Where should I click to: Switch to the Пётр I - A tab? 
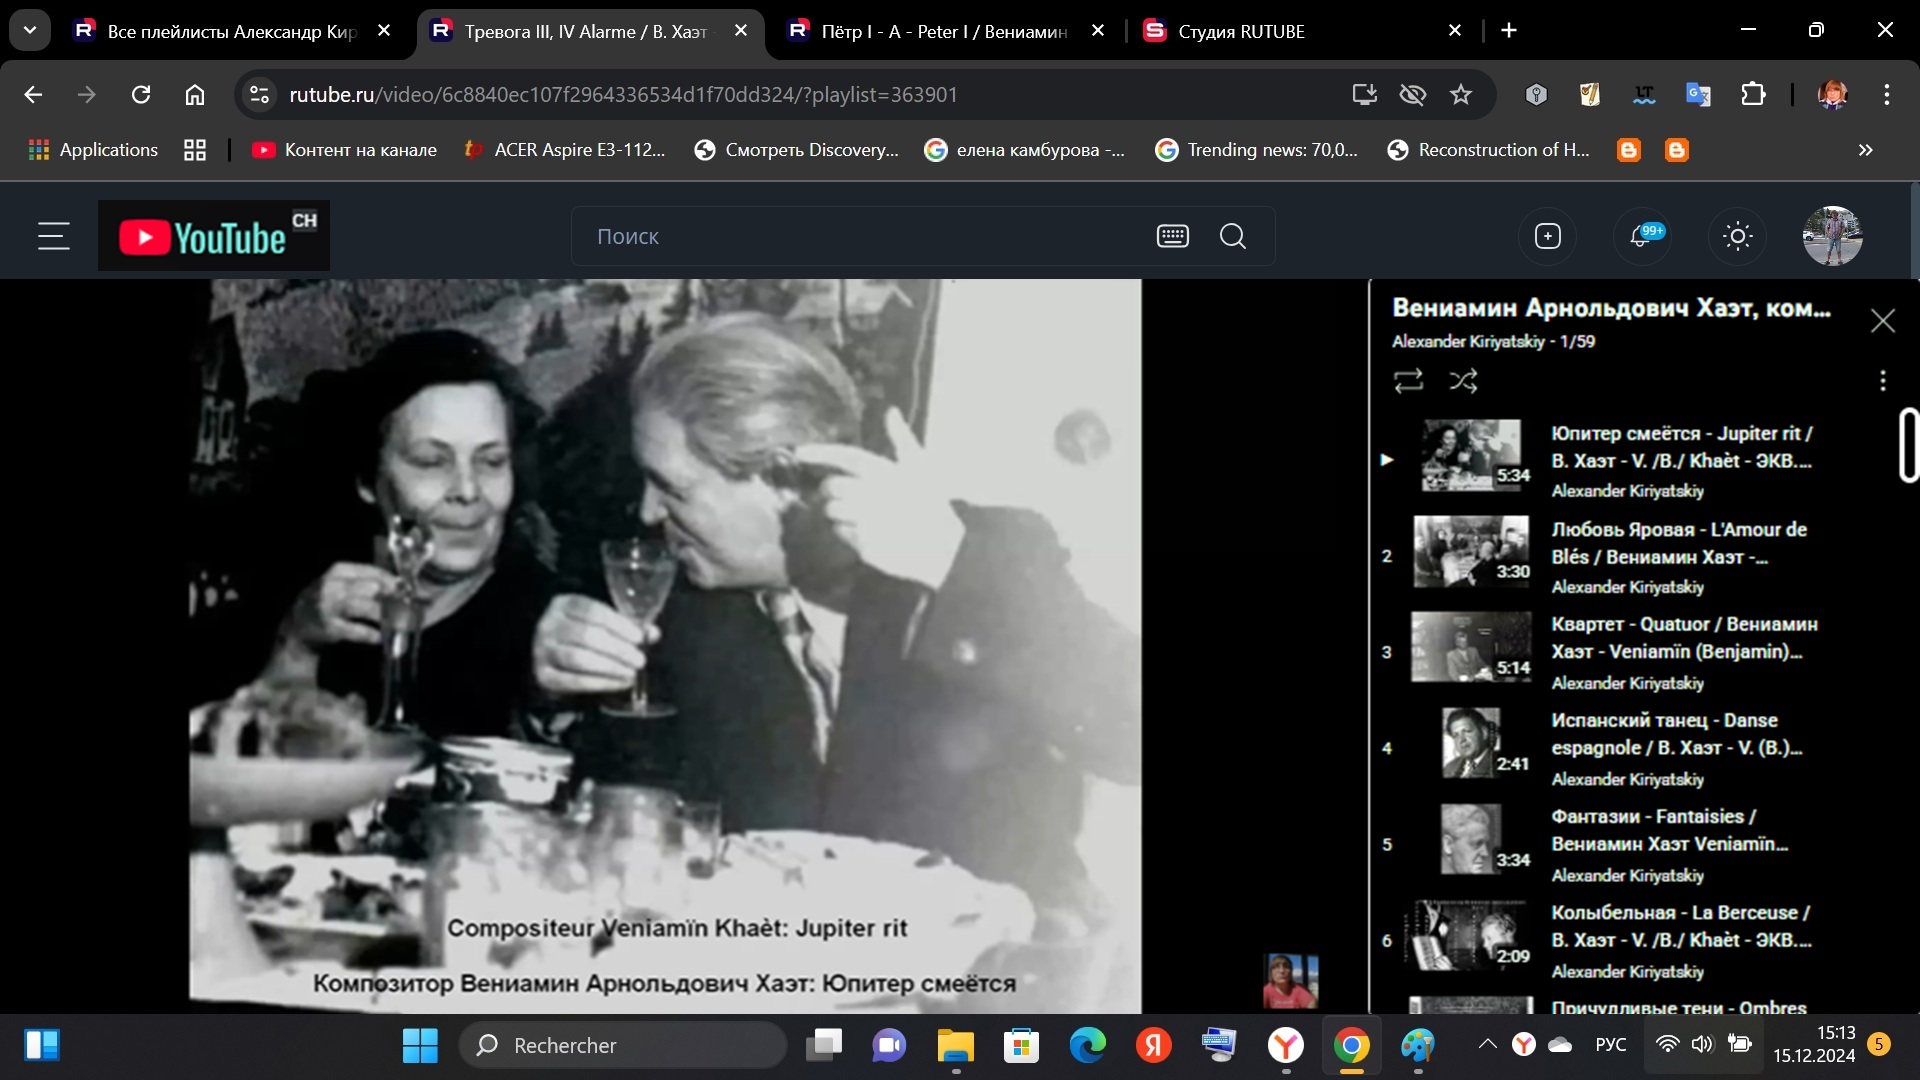coord(943,31)
